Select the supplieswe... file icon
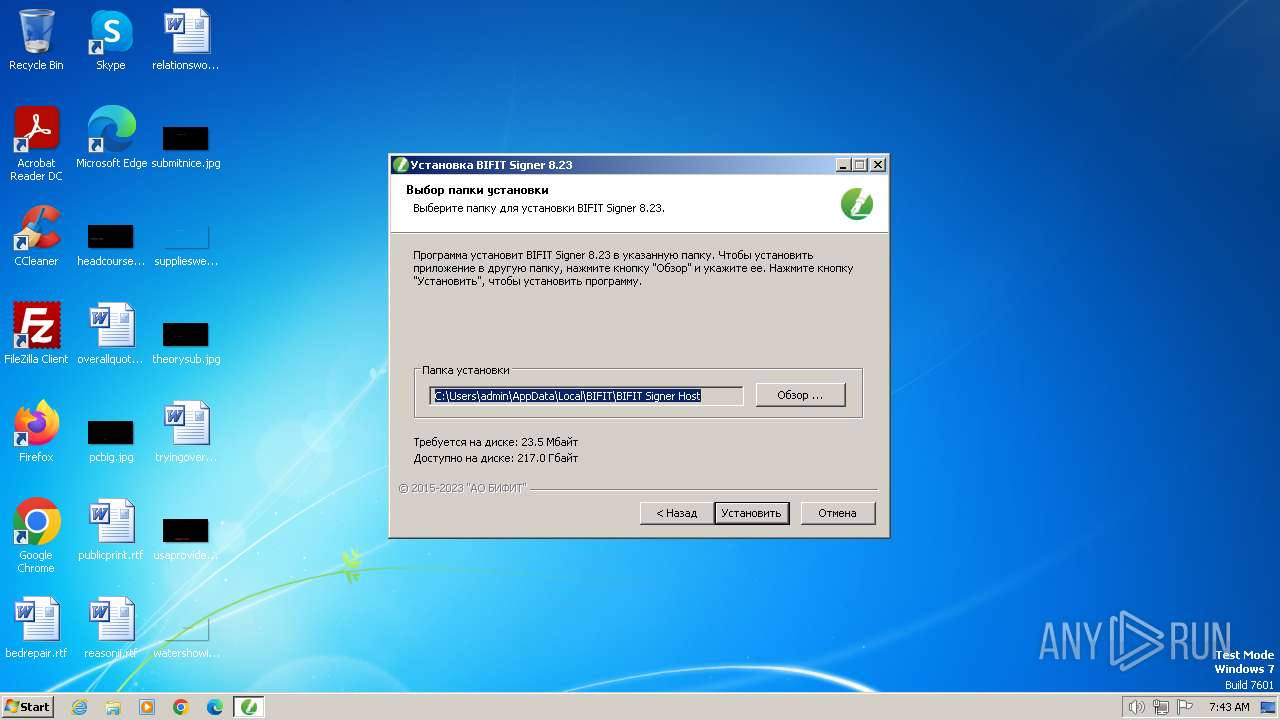 click(x=186, y=245)
